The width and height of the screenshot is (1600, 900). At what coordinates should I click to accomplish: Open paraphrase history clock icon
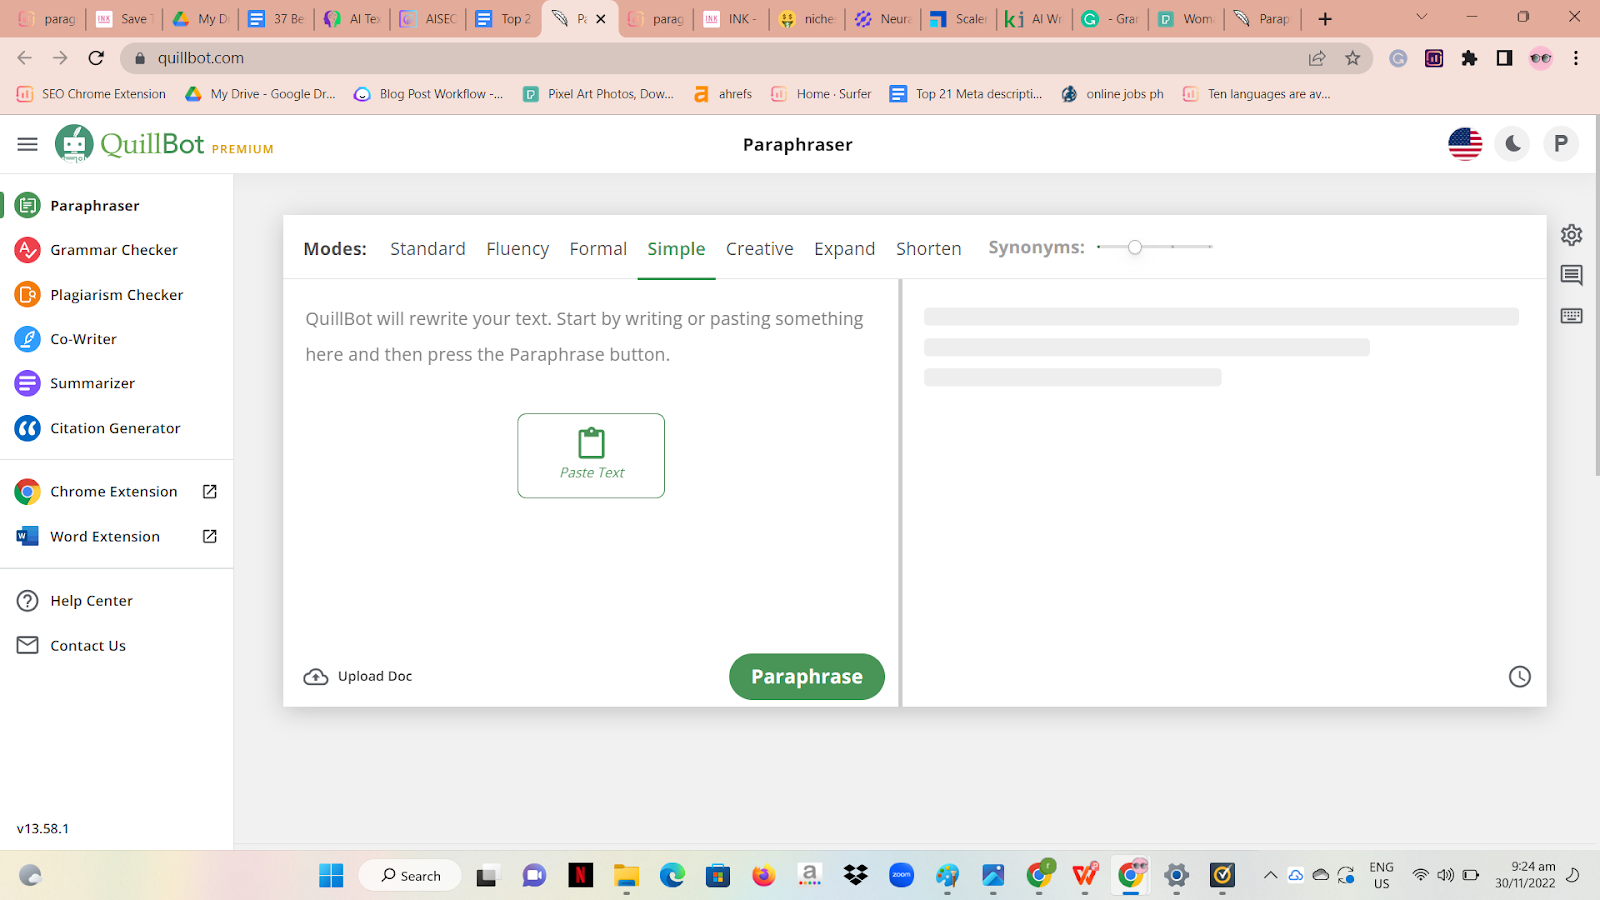click(1520, 677)
